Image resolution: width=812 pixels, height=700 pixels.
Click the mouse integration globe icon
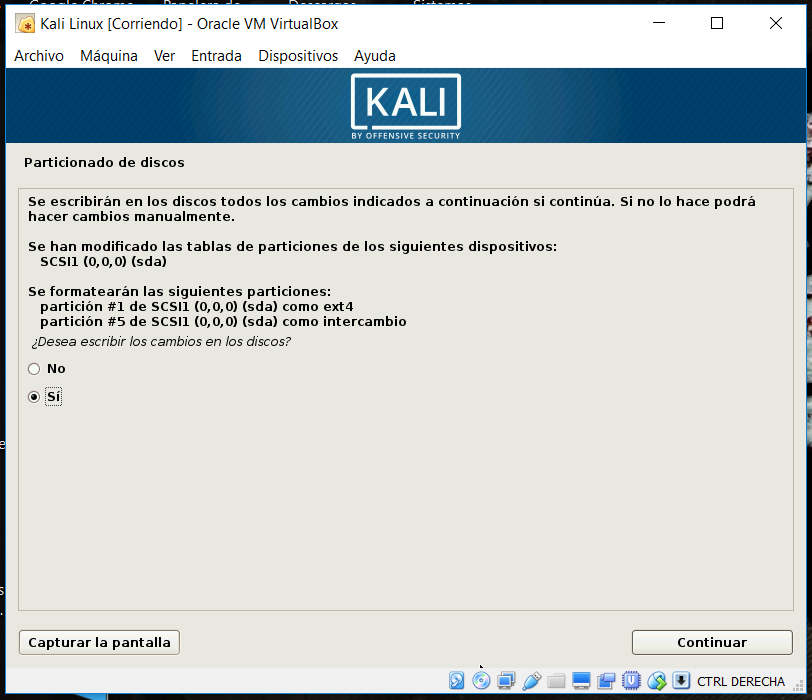click(657, 681)
